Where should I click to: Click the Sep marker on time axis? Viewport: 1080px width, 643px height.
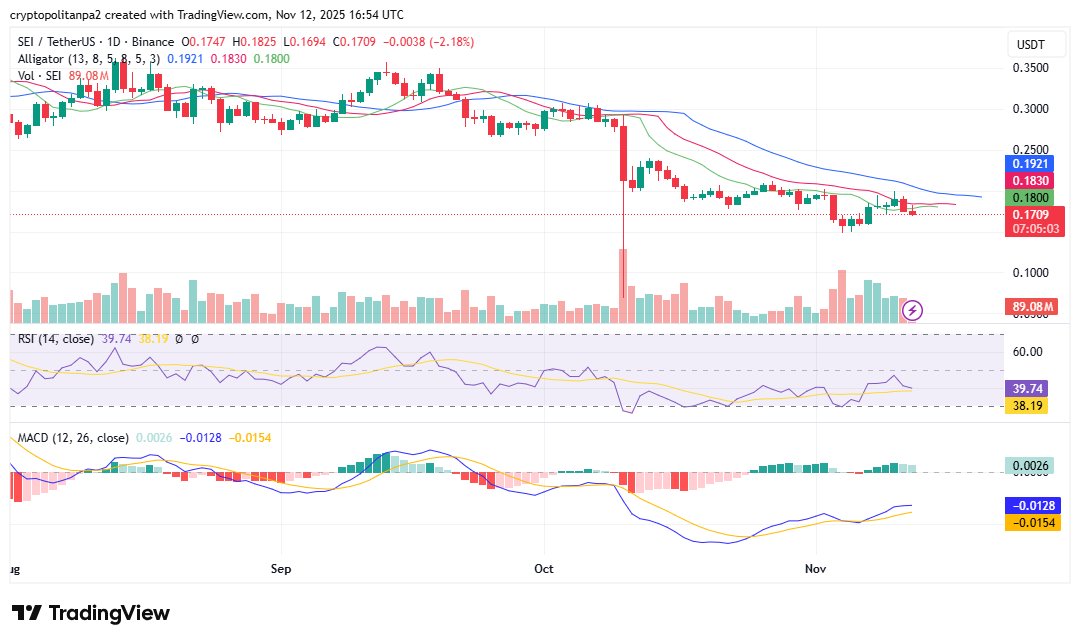(x=280, y=568)
